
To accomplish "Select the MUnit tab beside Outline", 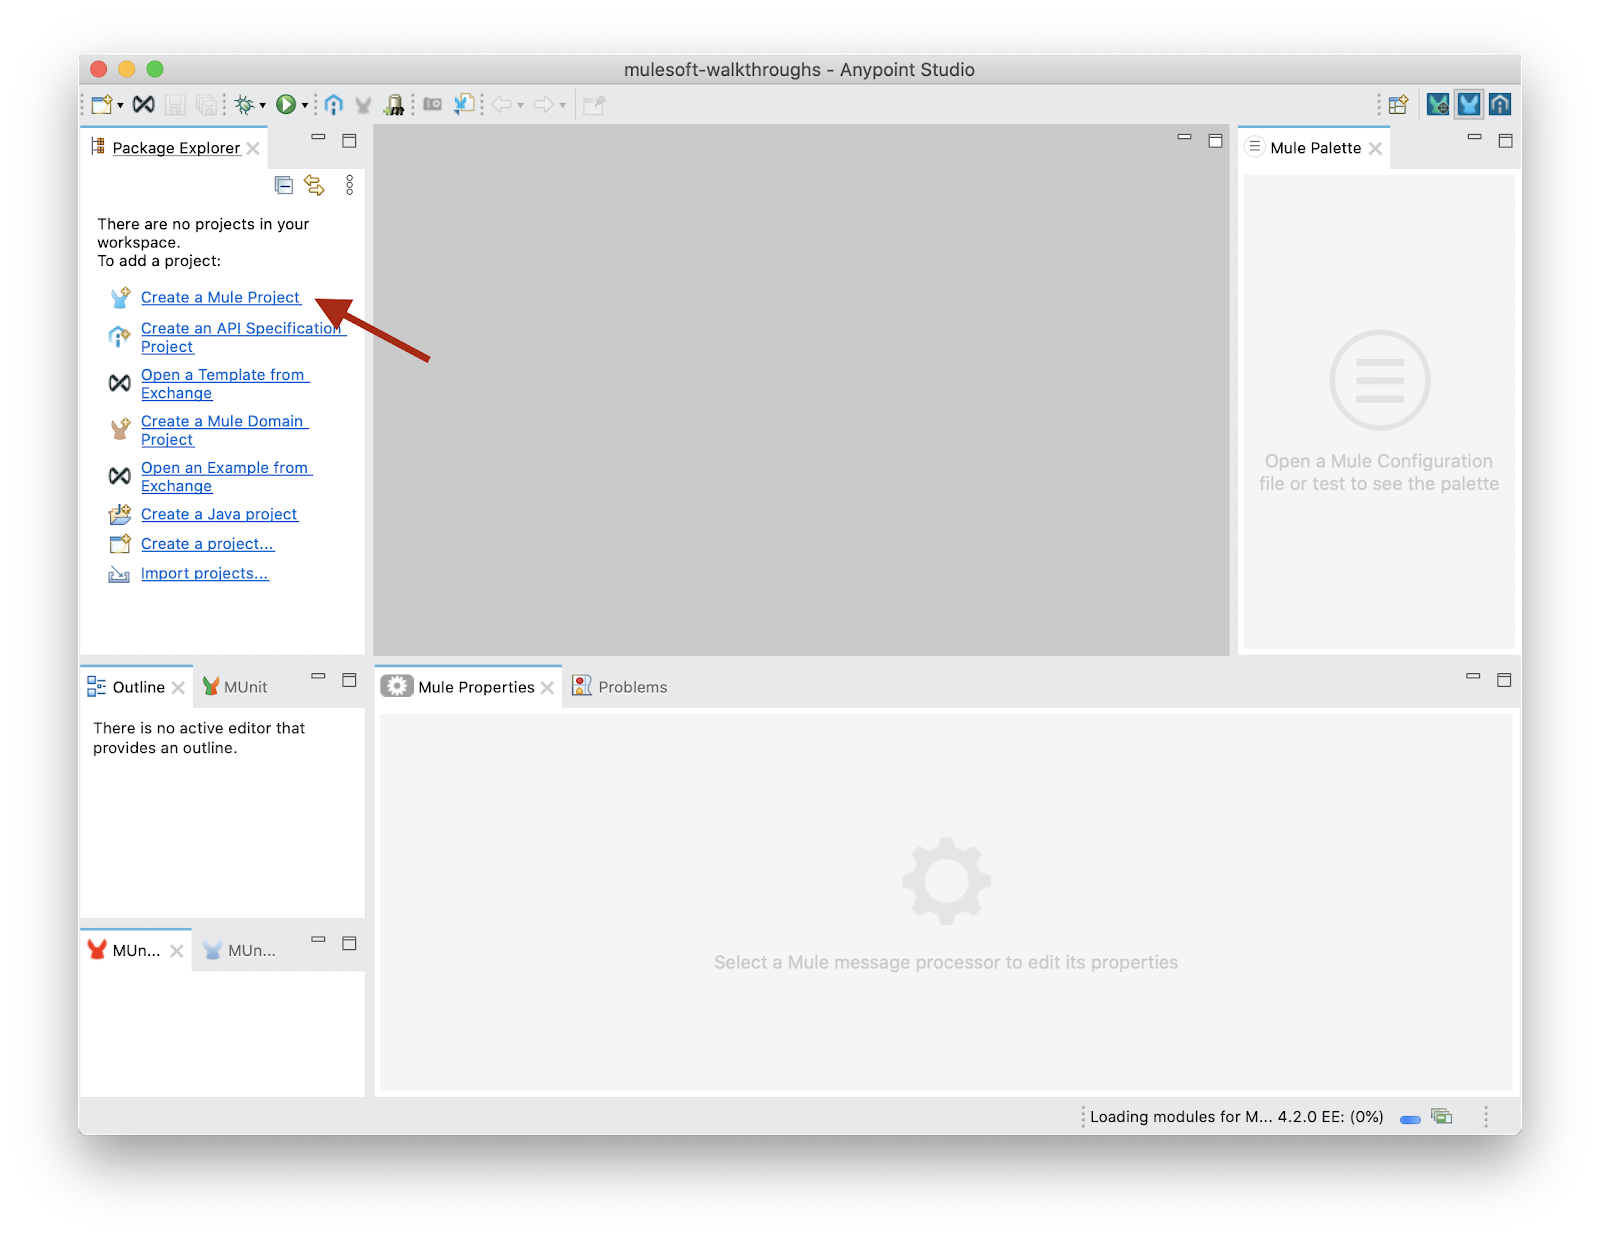I will (236, 687).
